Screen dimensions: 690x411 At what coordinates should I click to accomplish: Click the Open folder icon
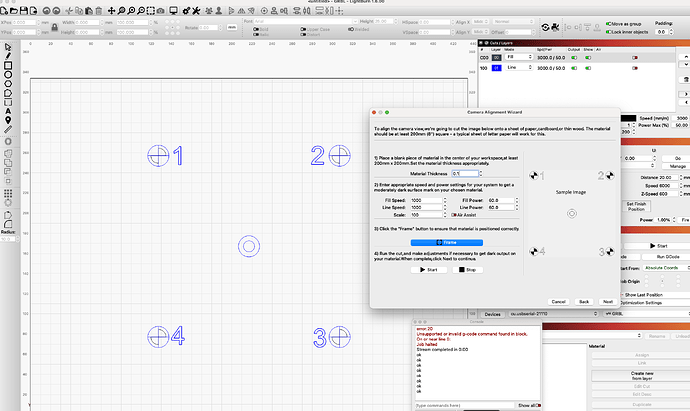[x=14, y=11]
